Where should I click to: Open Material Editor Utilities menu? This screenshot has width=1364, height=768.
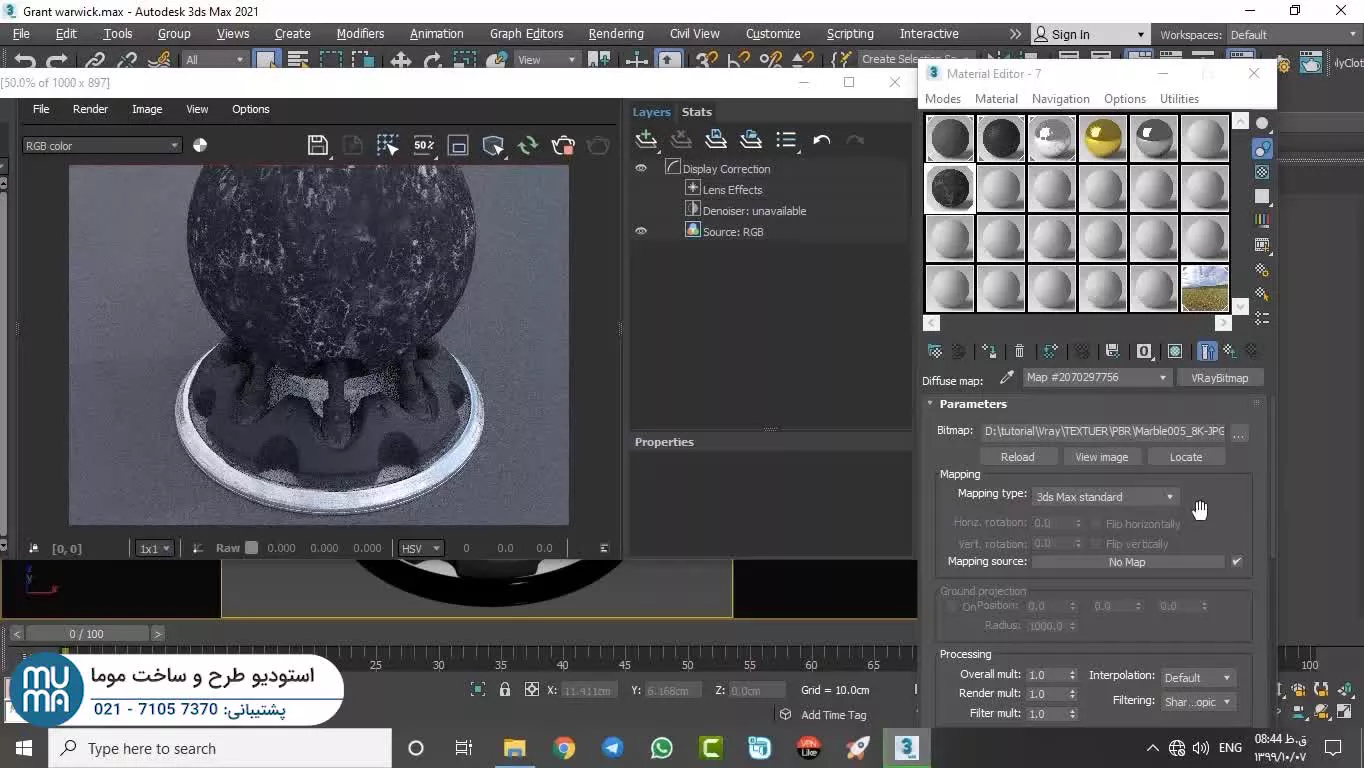[x=1179, y=99]
